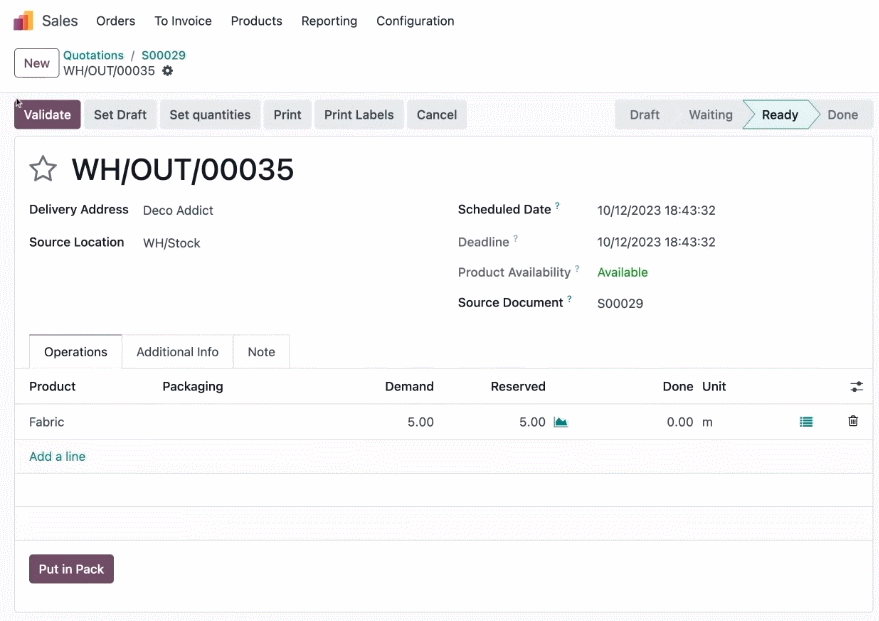Viewport: 879px width, 621px height.
Task: Click the Done quantity 0.00 cell
Action: 679,421
